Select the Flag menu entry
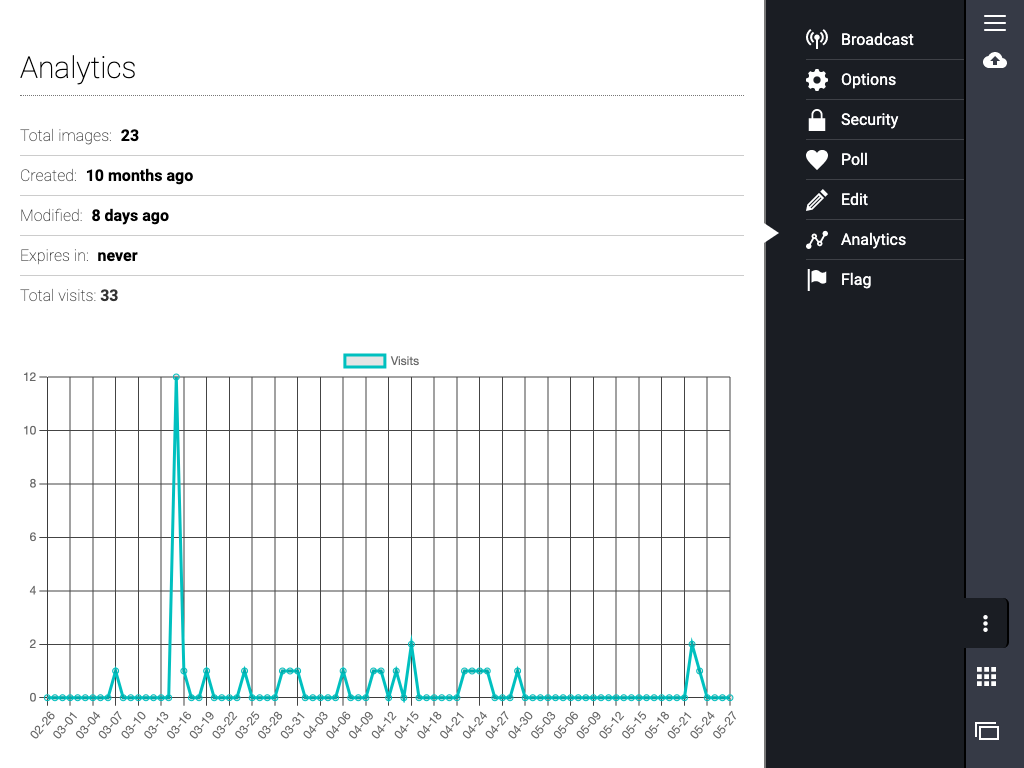The image size is (1024, 768). tap(884, 280)
